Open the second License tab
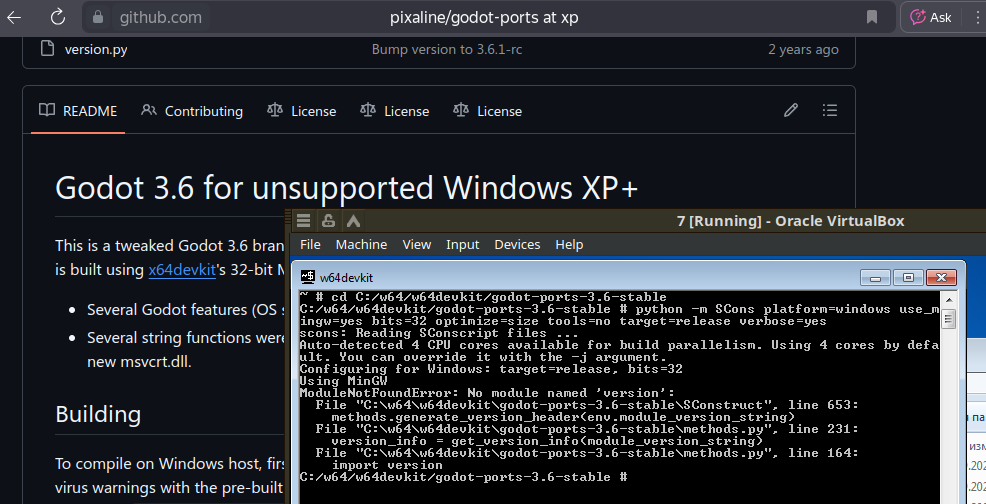This screenshot has width=986, height=504. point(394,111)
